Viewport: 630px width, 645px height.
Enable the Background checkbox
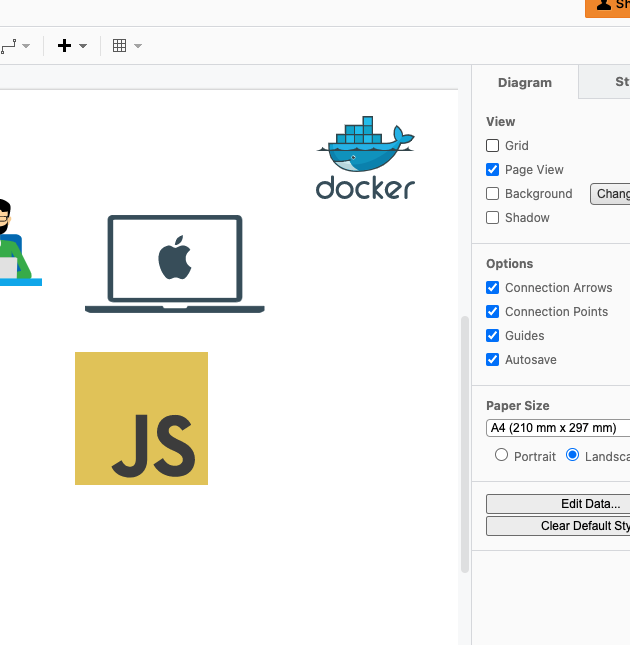click(x=492, y=193)
